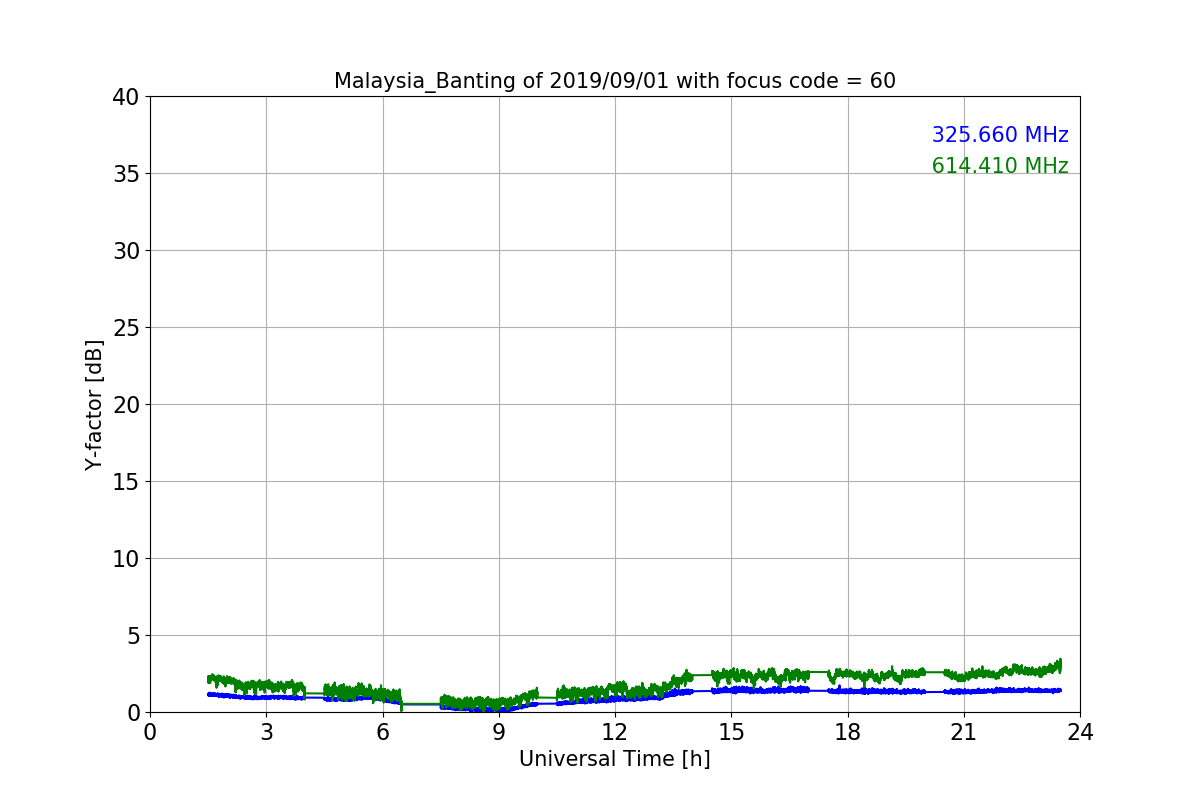The height and width of the screenshot is (800, 1200).
Task: Click the x-axis tick label 6
Action: tap(383, 731)
